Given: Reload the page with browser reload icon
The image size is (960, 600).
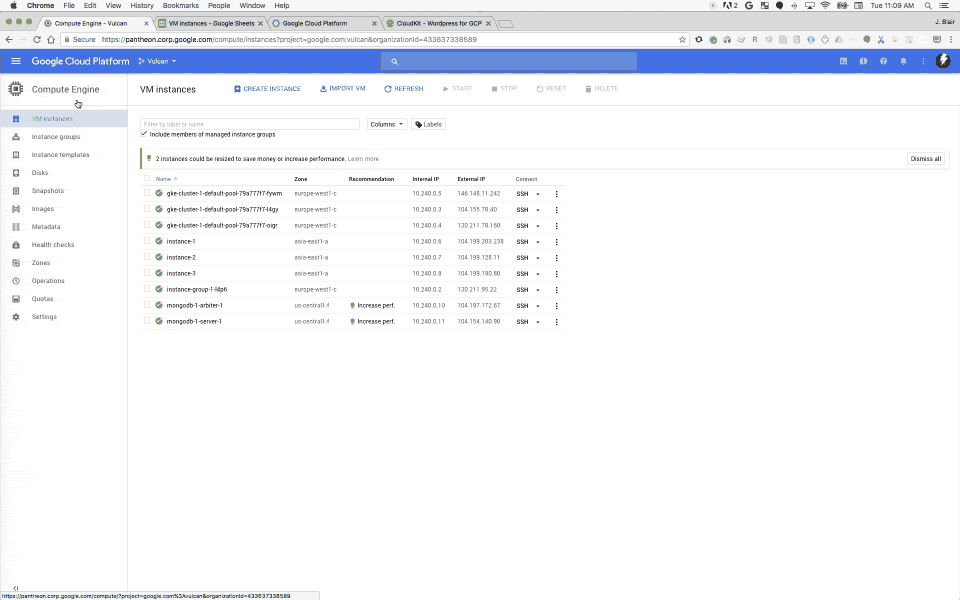Looking at the screenshot, I should [x=37, y=39].
